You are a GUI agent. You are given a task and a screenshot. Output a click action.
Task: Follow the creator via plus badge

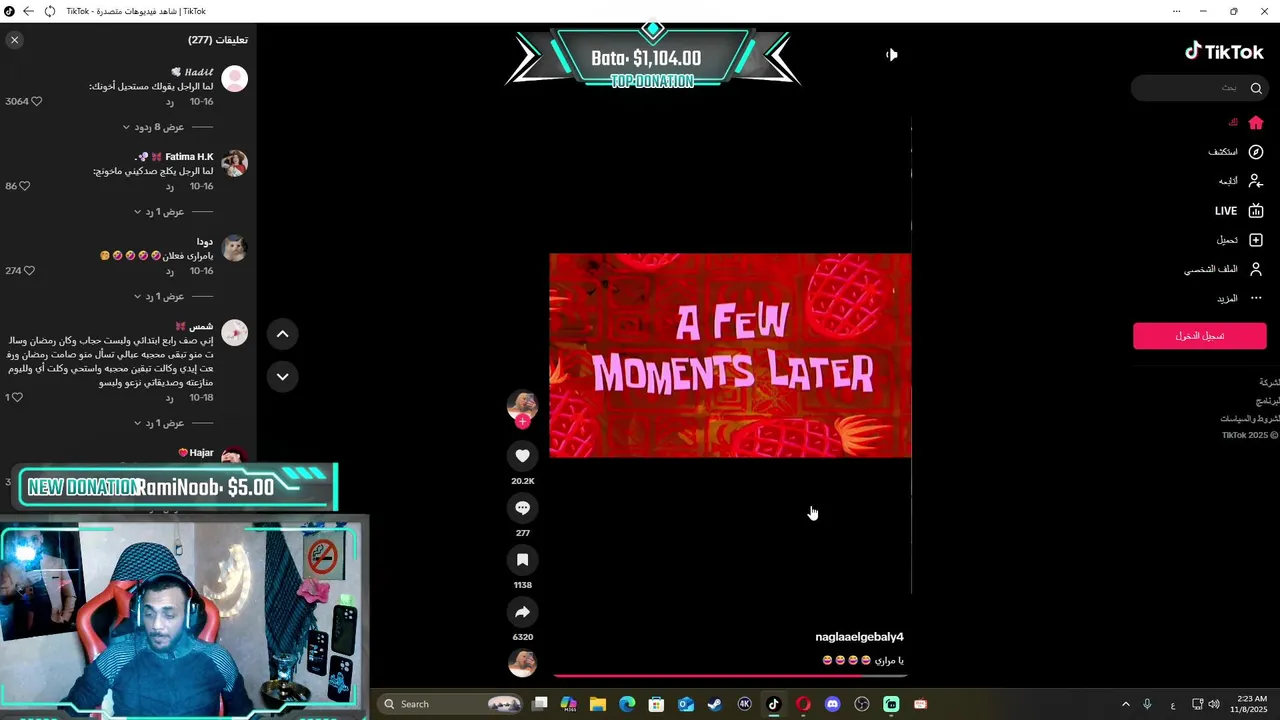click(x=522, y=422)
